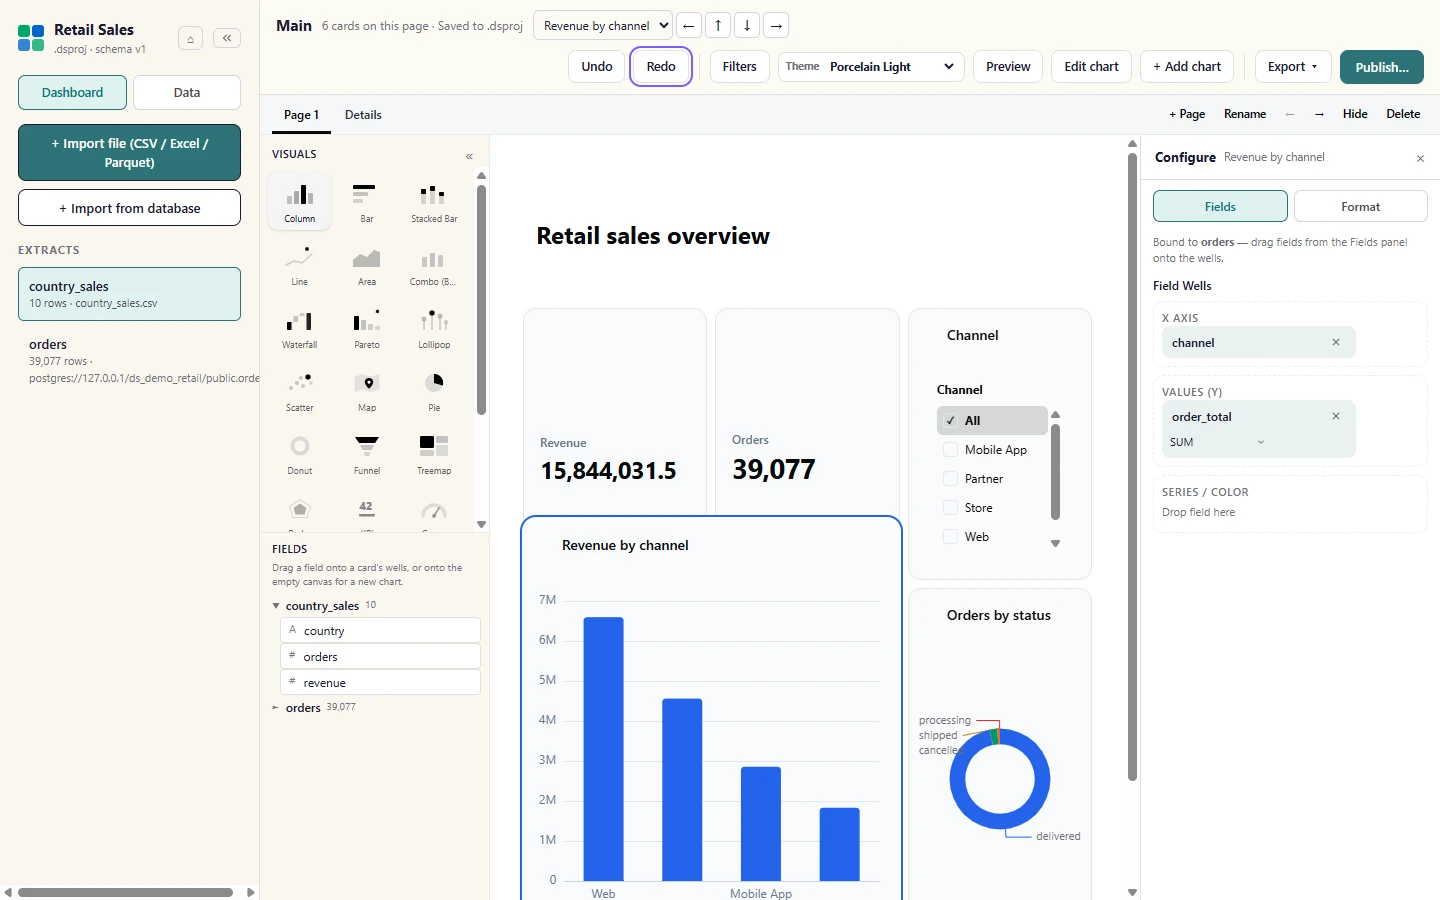Select the Funnel chart visual
The height and width of the screenshot is (900, 1440).
pos(367,453)
